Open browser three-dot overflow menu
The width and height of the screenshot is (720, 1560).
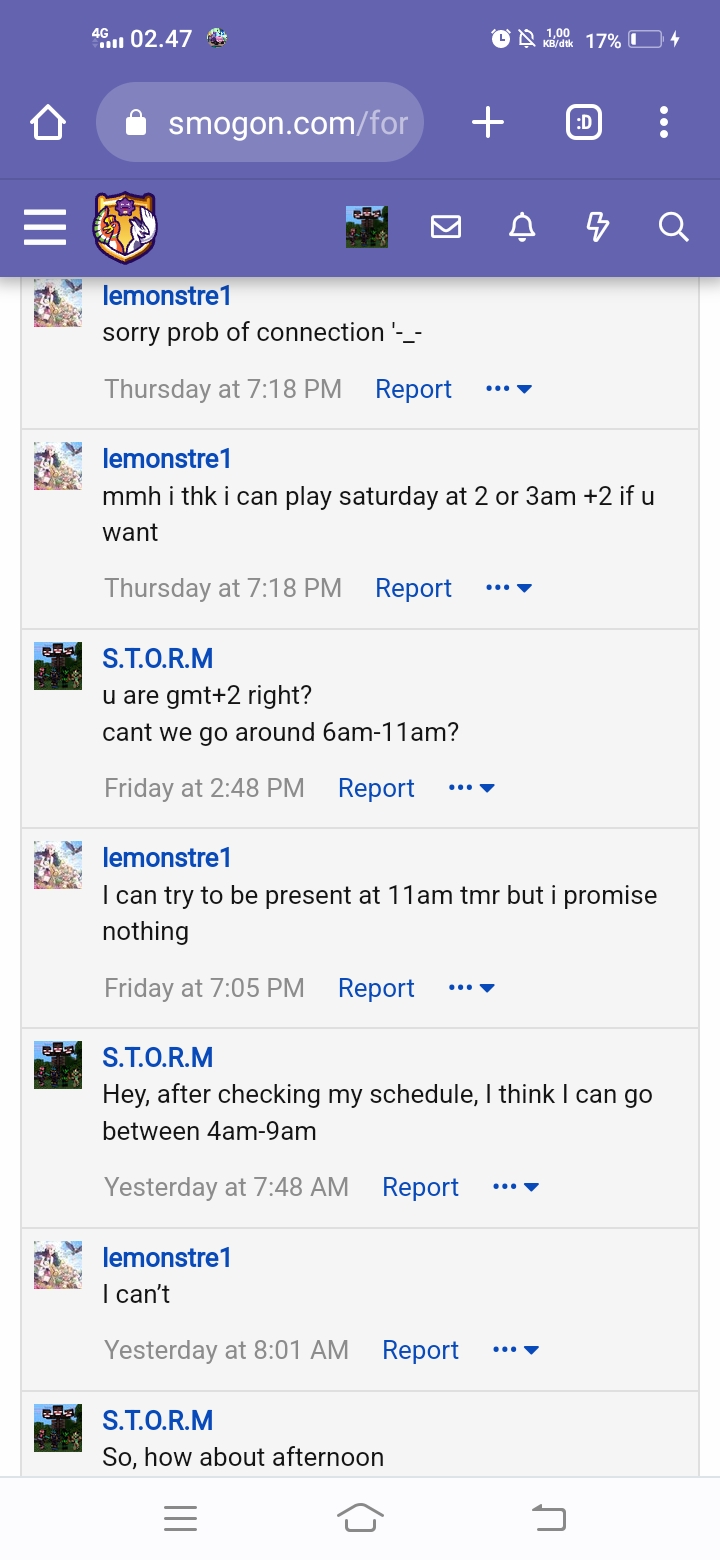(664, 123)
